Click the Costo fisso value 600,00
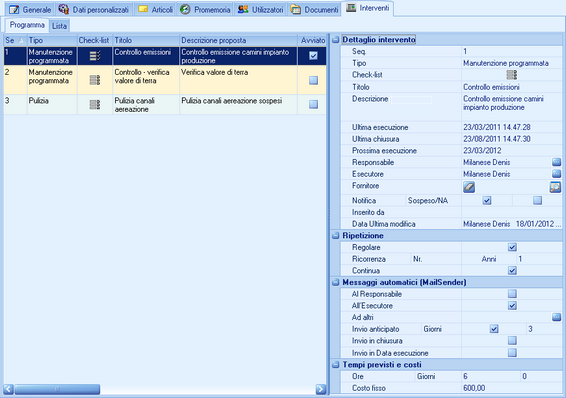 click(474, 388)
